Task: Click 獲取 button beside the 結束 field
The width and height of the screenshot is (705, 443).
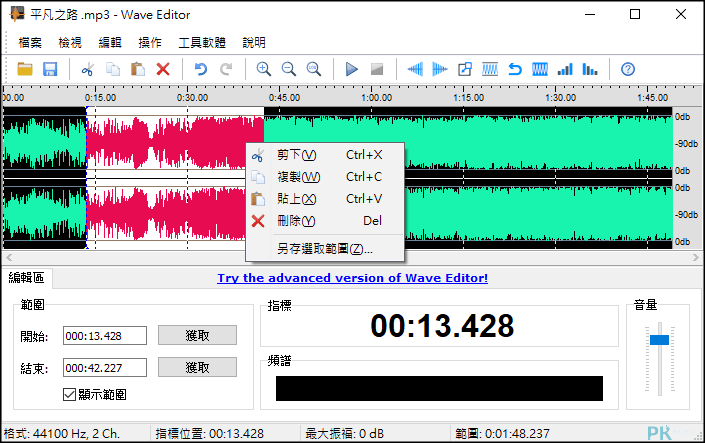Action: pos(197,367)
